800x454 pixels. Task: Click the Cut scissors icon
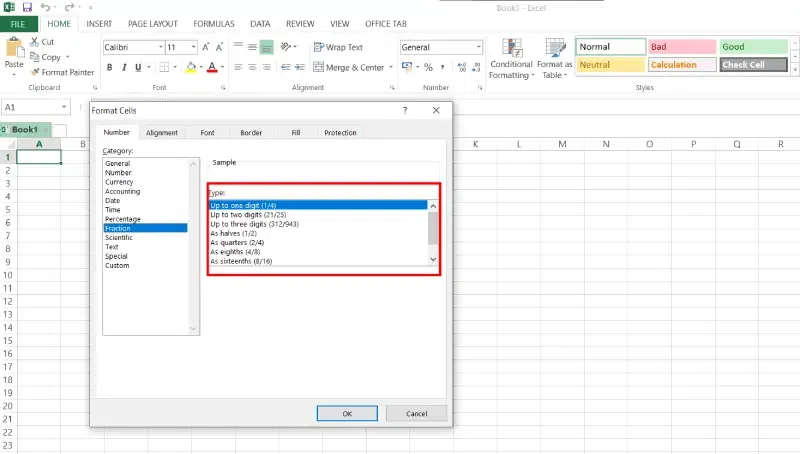[x=34, y=42]
